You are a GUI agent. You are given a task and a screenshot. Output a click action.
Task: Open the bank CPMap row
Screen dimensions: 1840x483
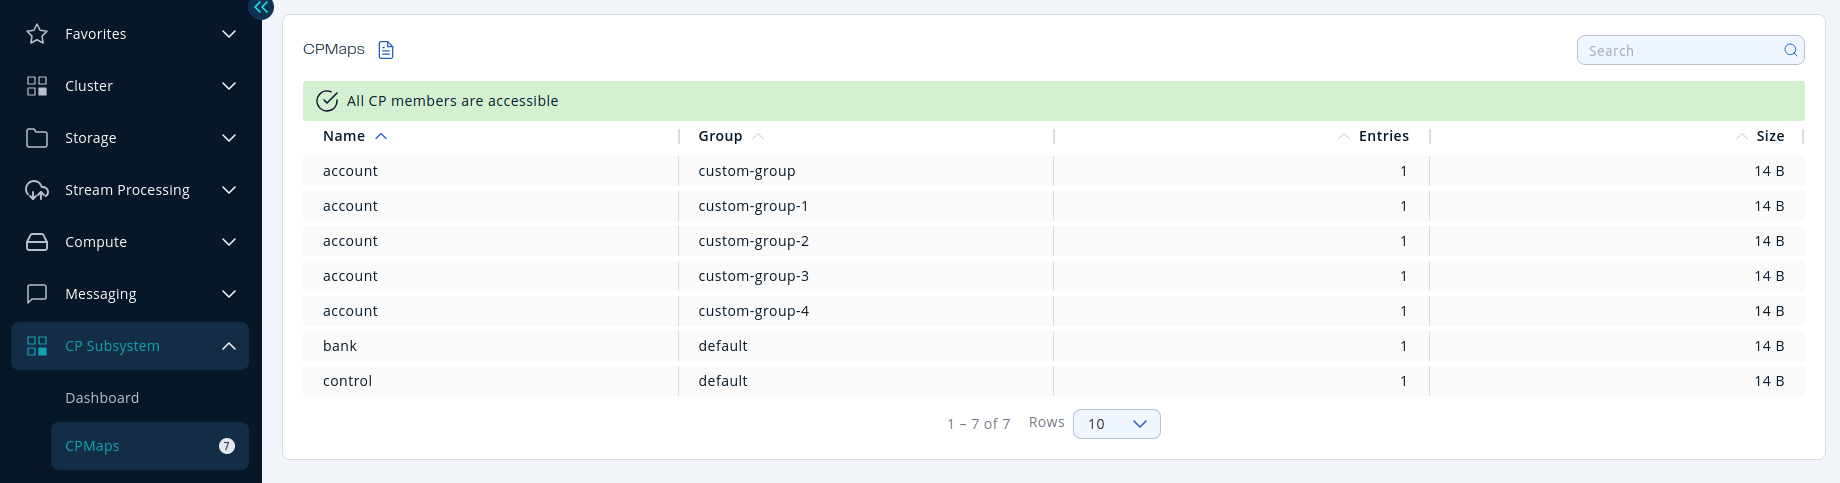tap(340, 346)
